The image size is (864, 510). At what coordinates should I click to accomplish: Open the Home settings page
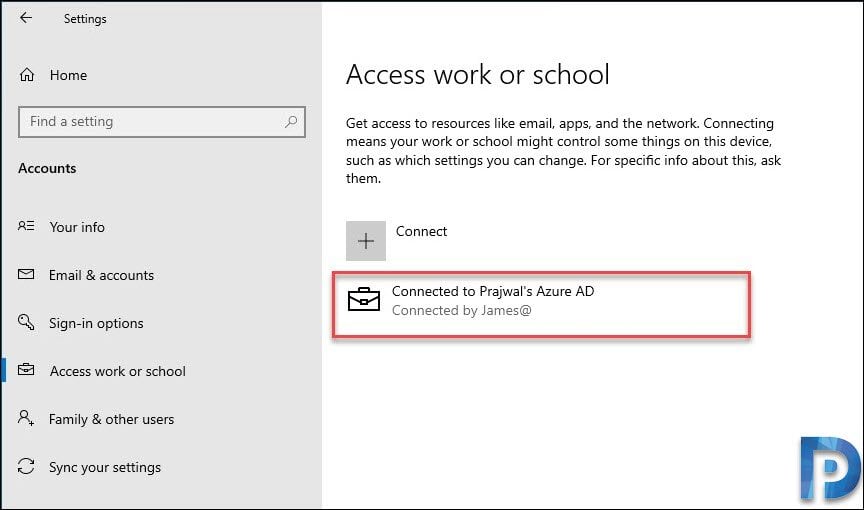click(68, 75)
